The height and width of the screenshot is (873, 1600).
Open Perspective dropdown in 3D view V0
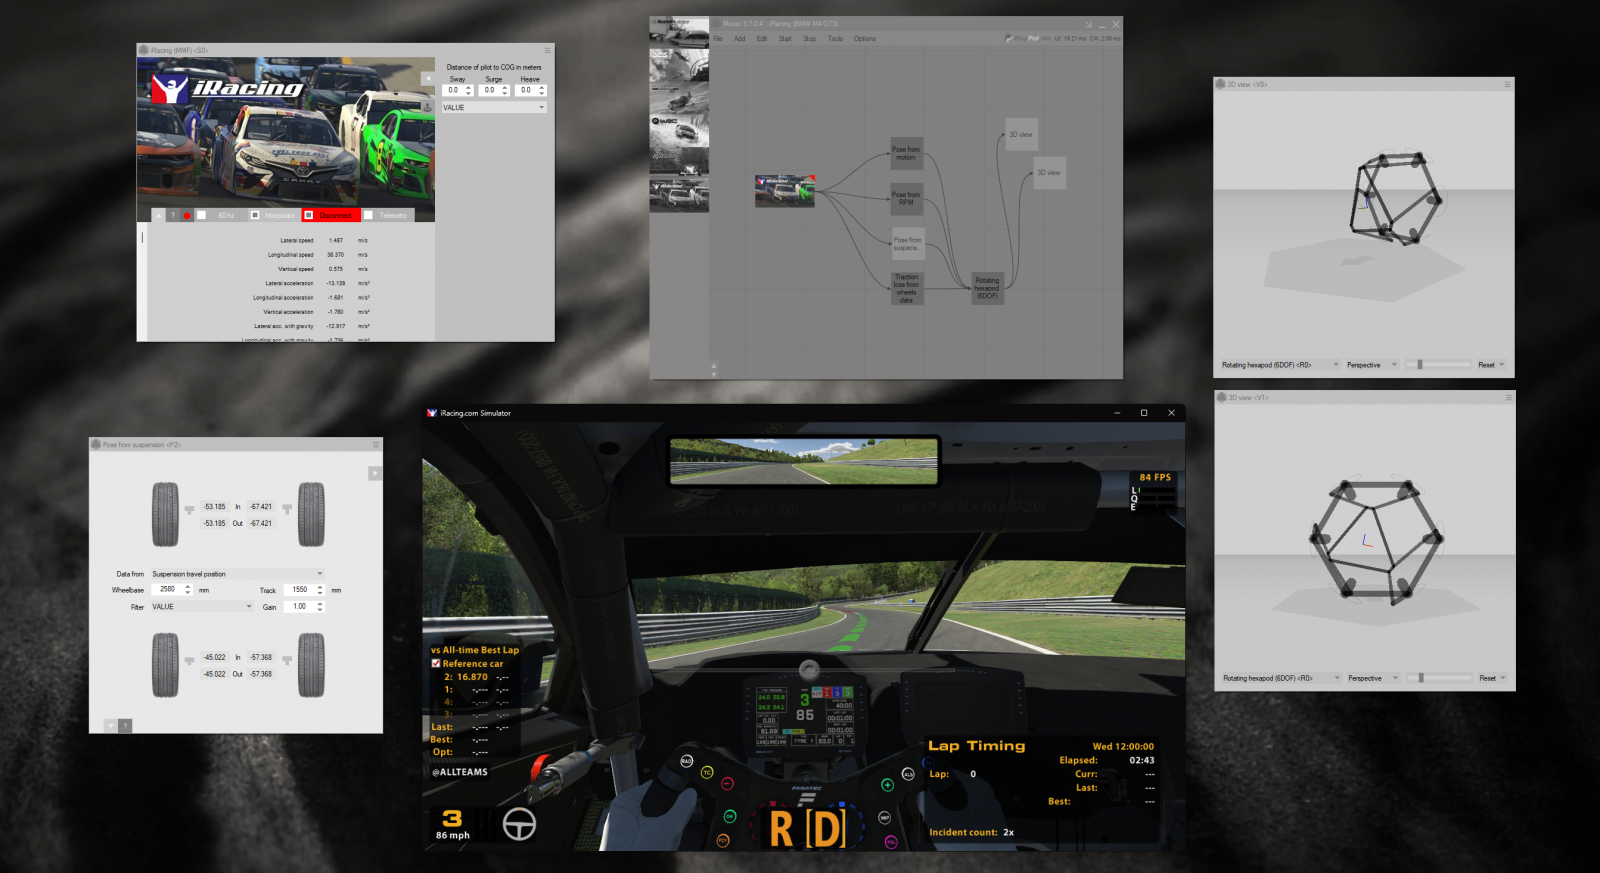(1372, 365)
